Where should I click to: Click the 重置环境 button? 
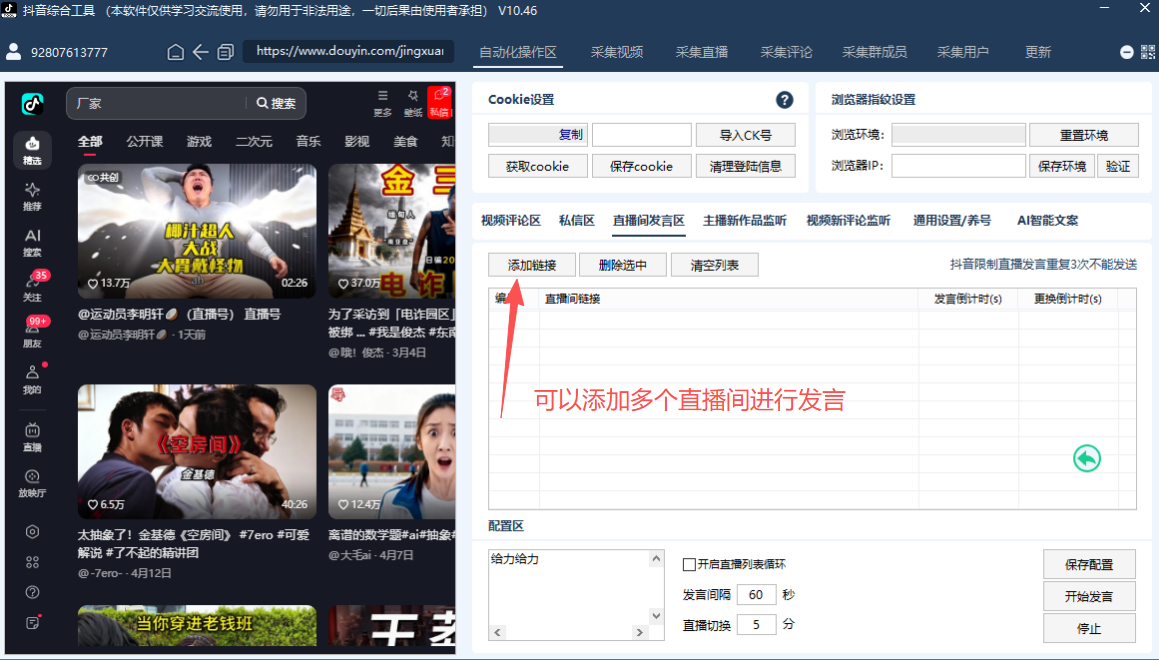[x=1084, y=135]
